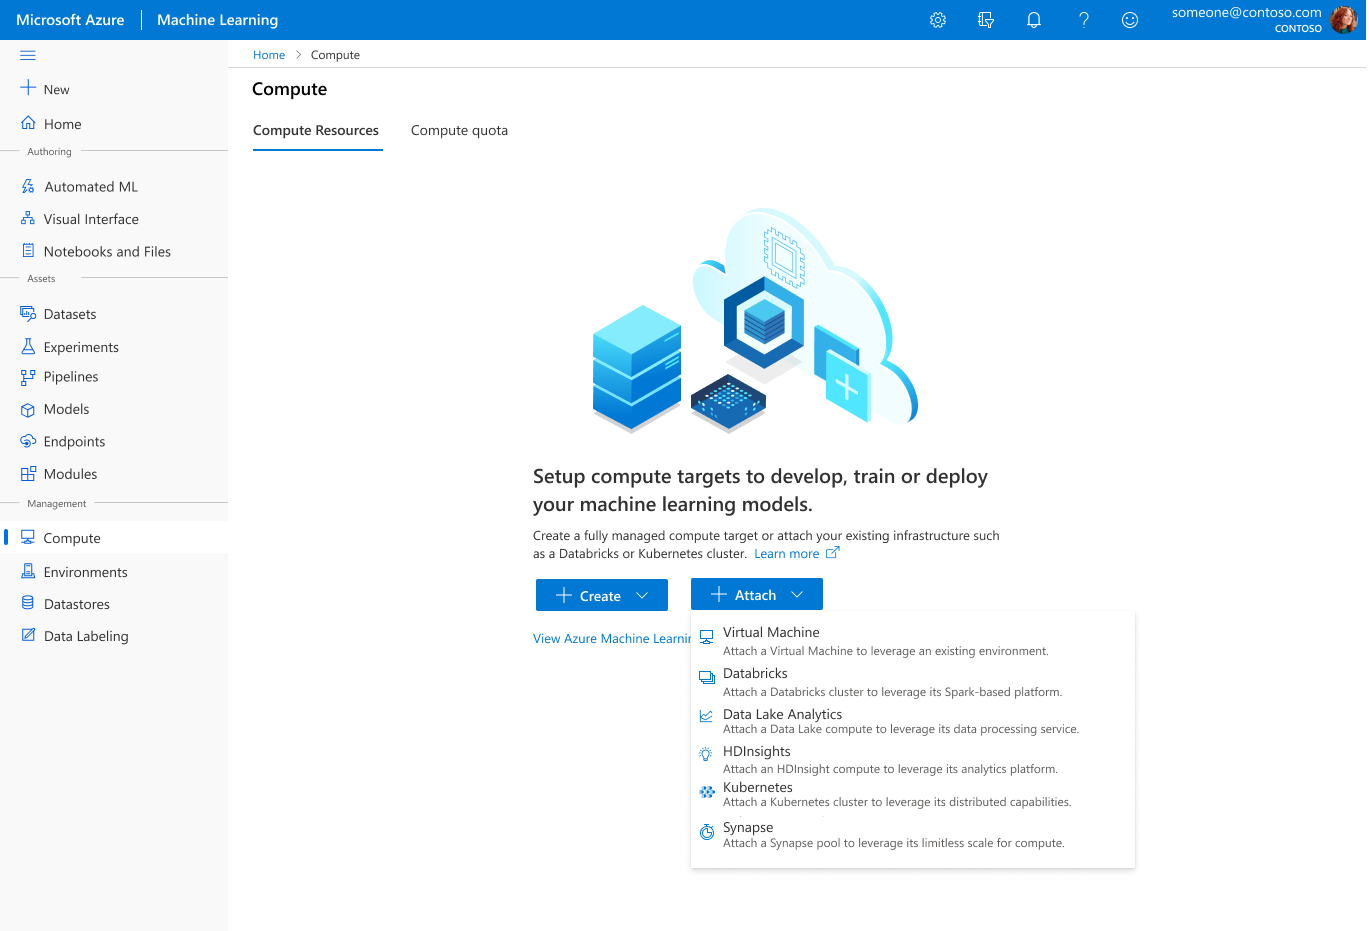Click the Synapse icon in the Attach menu

[707, 832]
